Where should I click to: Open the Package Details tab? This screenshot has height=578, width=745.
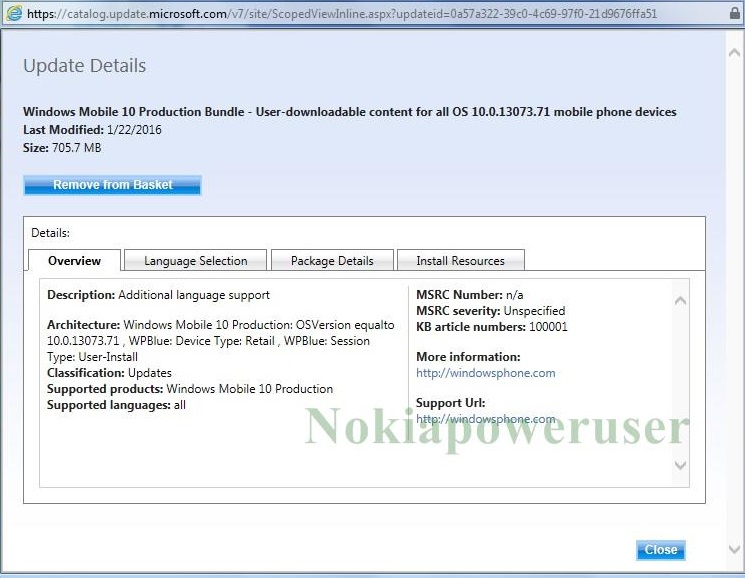tap(332, 260)
